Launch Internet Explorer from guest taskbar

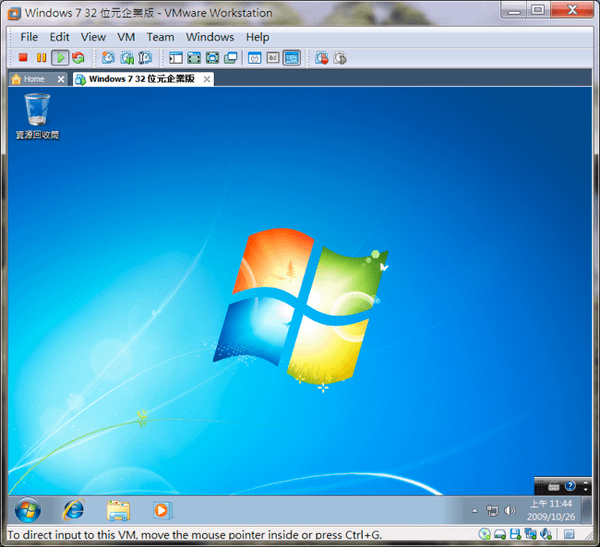[73, 510]
